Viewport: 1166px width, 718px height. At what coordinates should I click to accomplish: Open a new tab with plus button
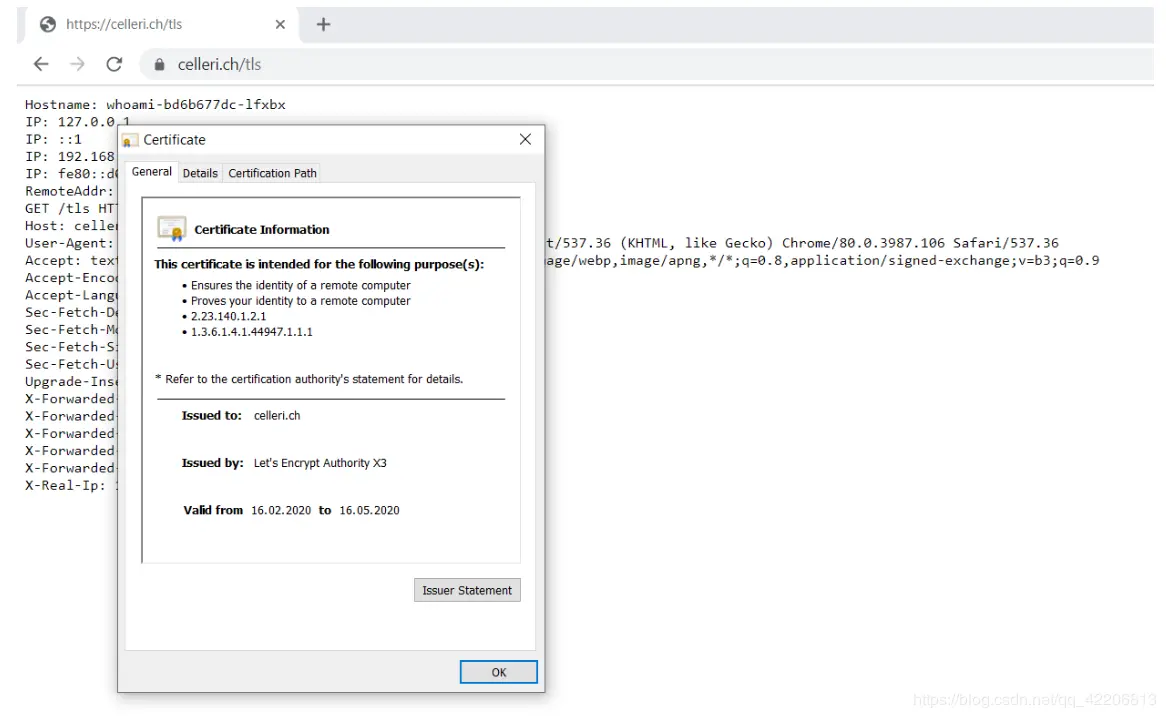tap(323, 25)
